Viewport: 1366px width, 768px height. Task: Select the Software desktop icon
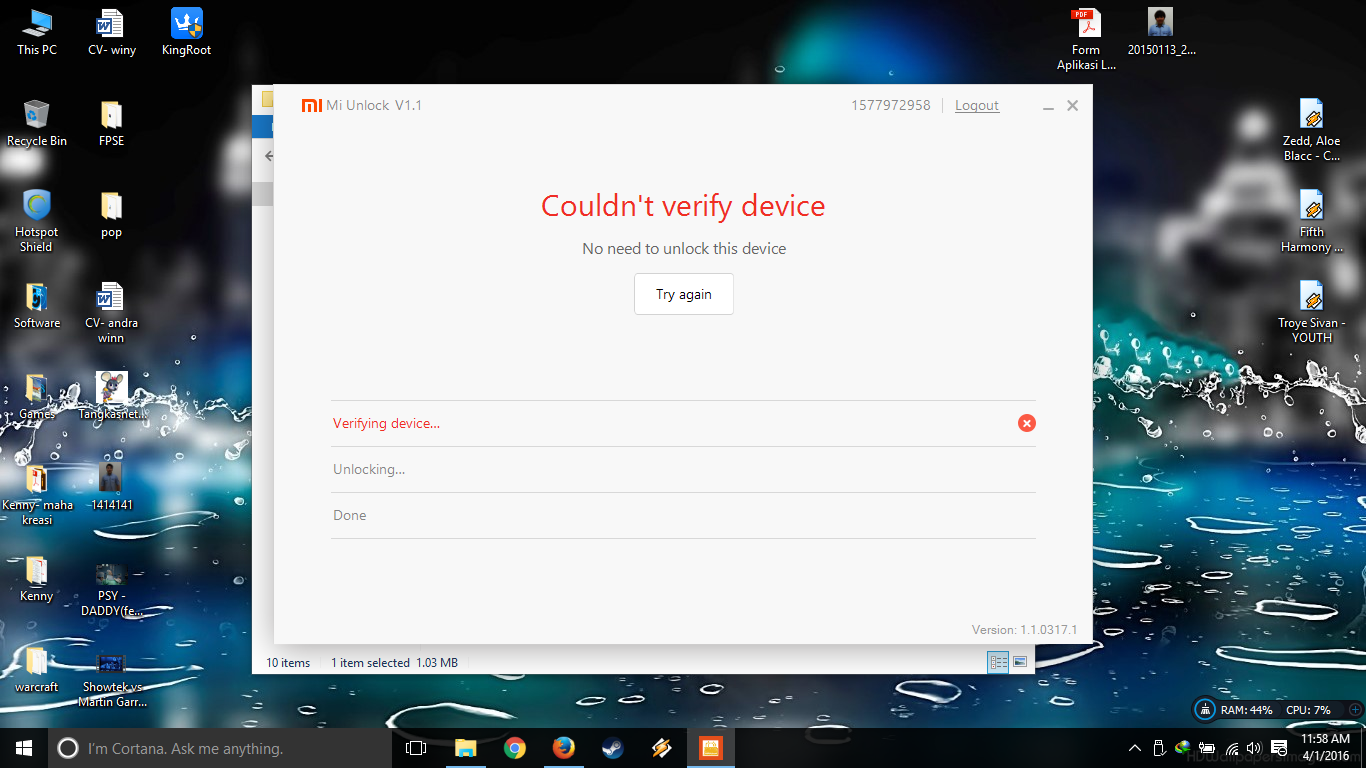coord(37,305)
